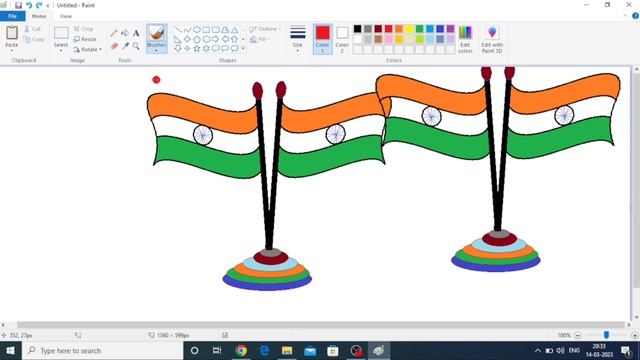Select the Fill with color bucket

pos(125,33)
